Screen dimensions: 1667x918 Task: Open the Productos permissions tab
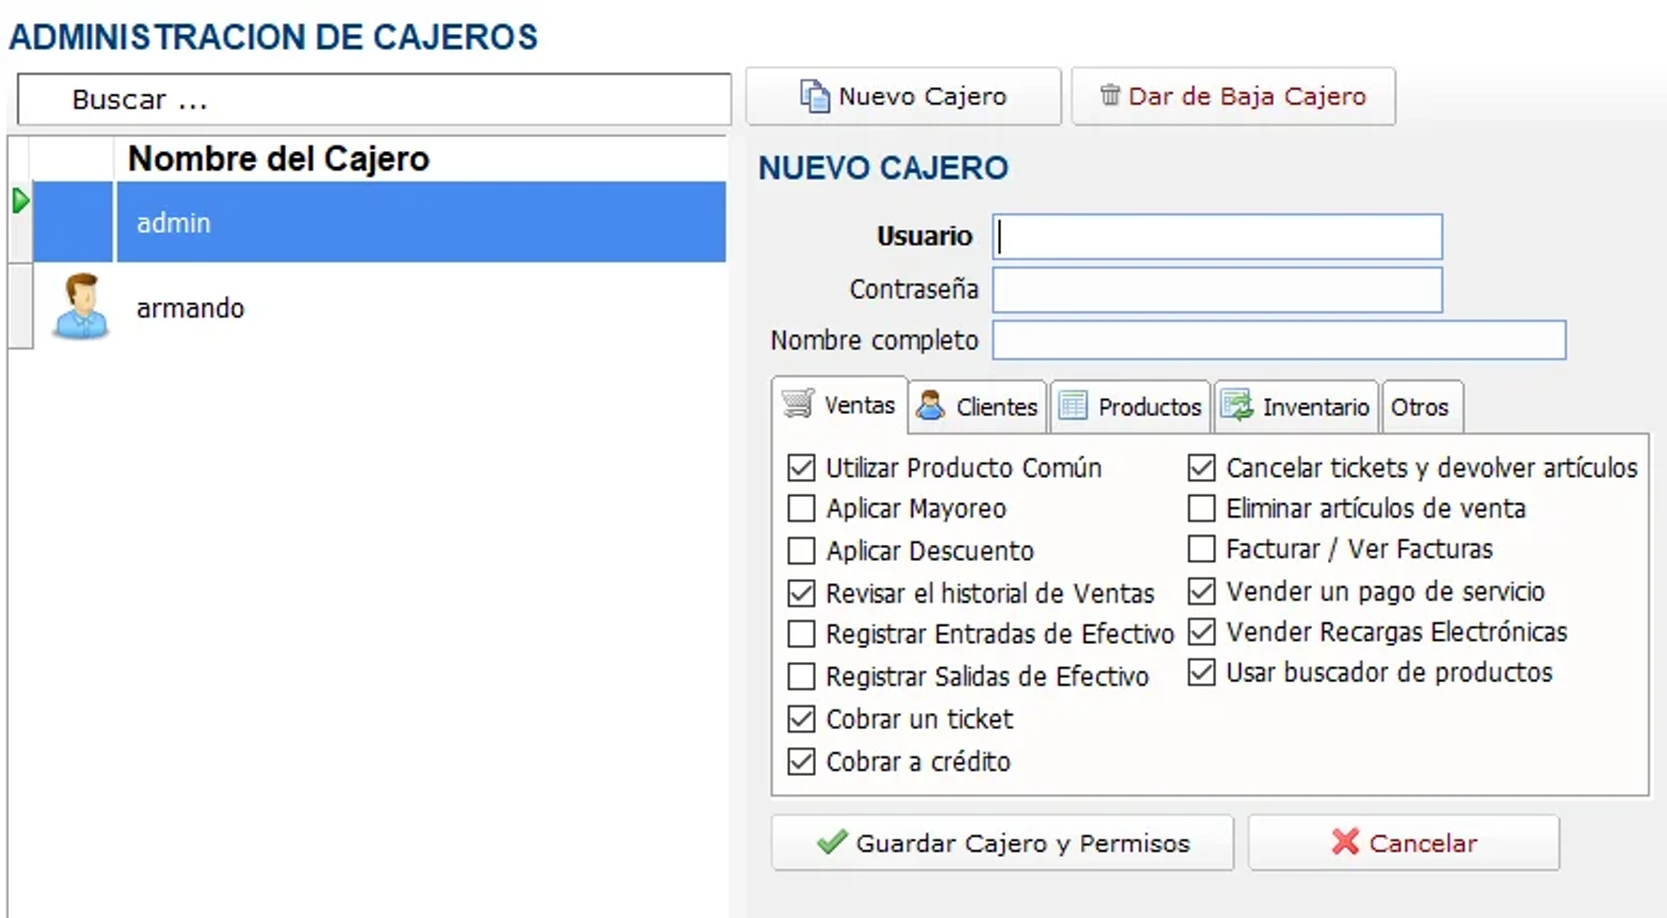pyautogui.click(x=1130, y=406)
